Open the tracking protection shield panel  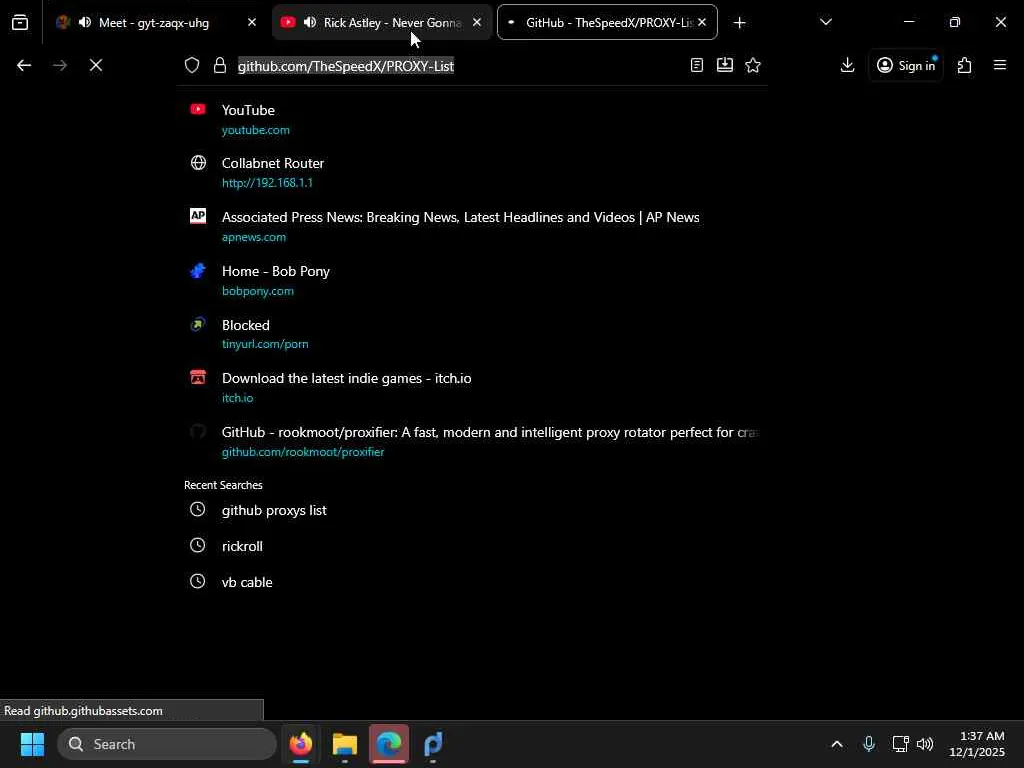[192, 65]
